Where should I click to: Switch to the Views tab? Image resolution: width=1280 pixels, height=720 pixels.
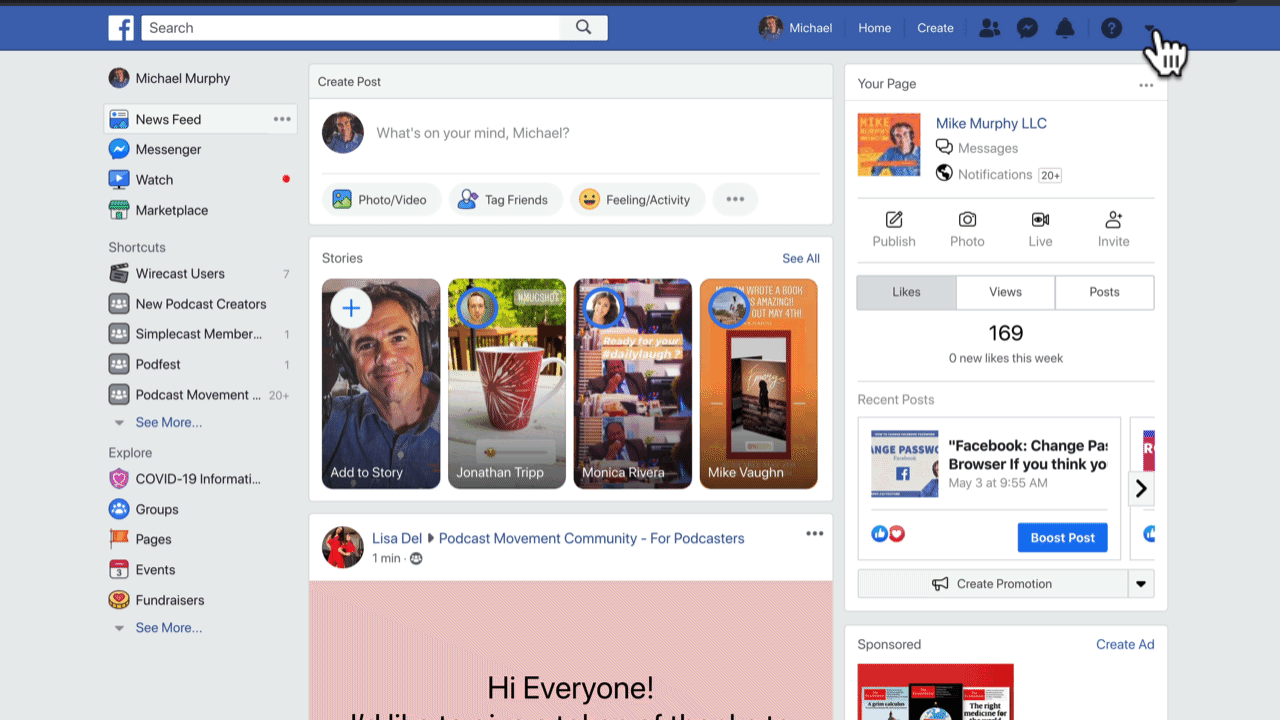tap(1005, 292)
